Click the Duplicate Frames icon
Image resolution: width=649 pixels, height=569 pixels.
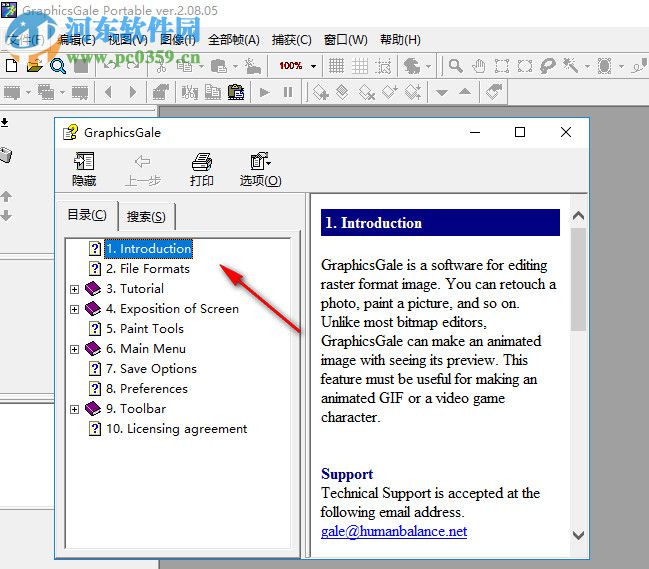point(46,92)
